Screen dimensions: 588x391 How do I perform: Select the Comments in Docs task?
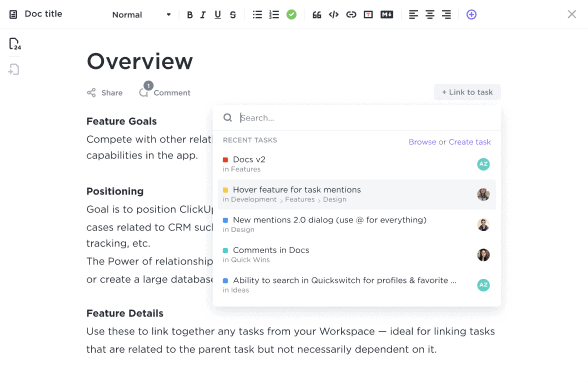point(357,255)
